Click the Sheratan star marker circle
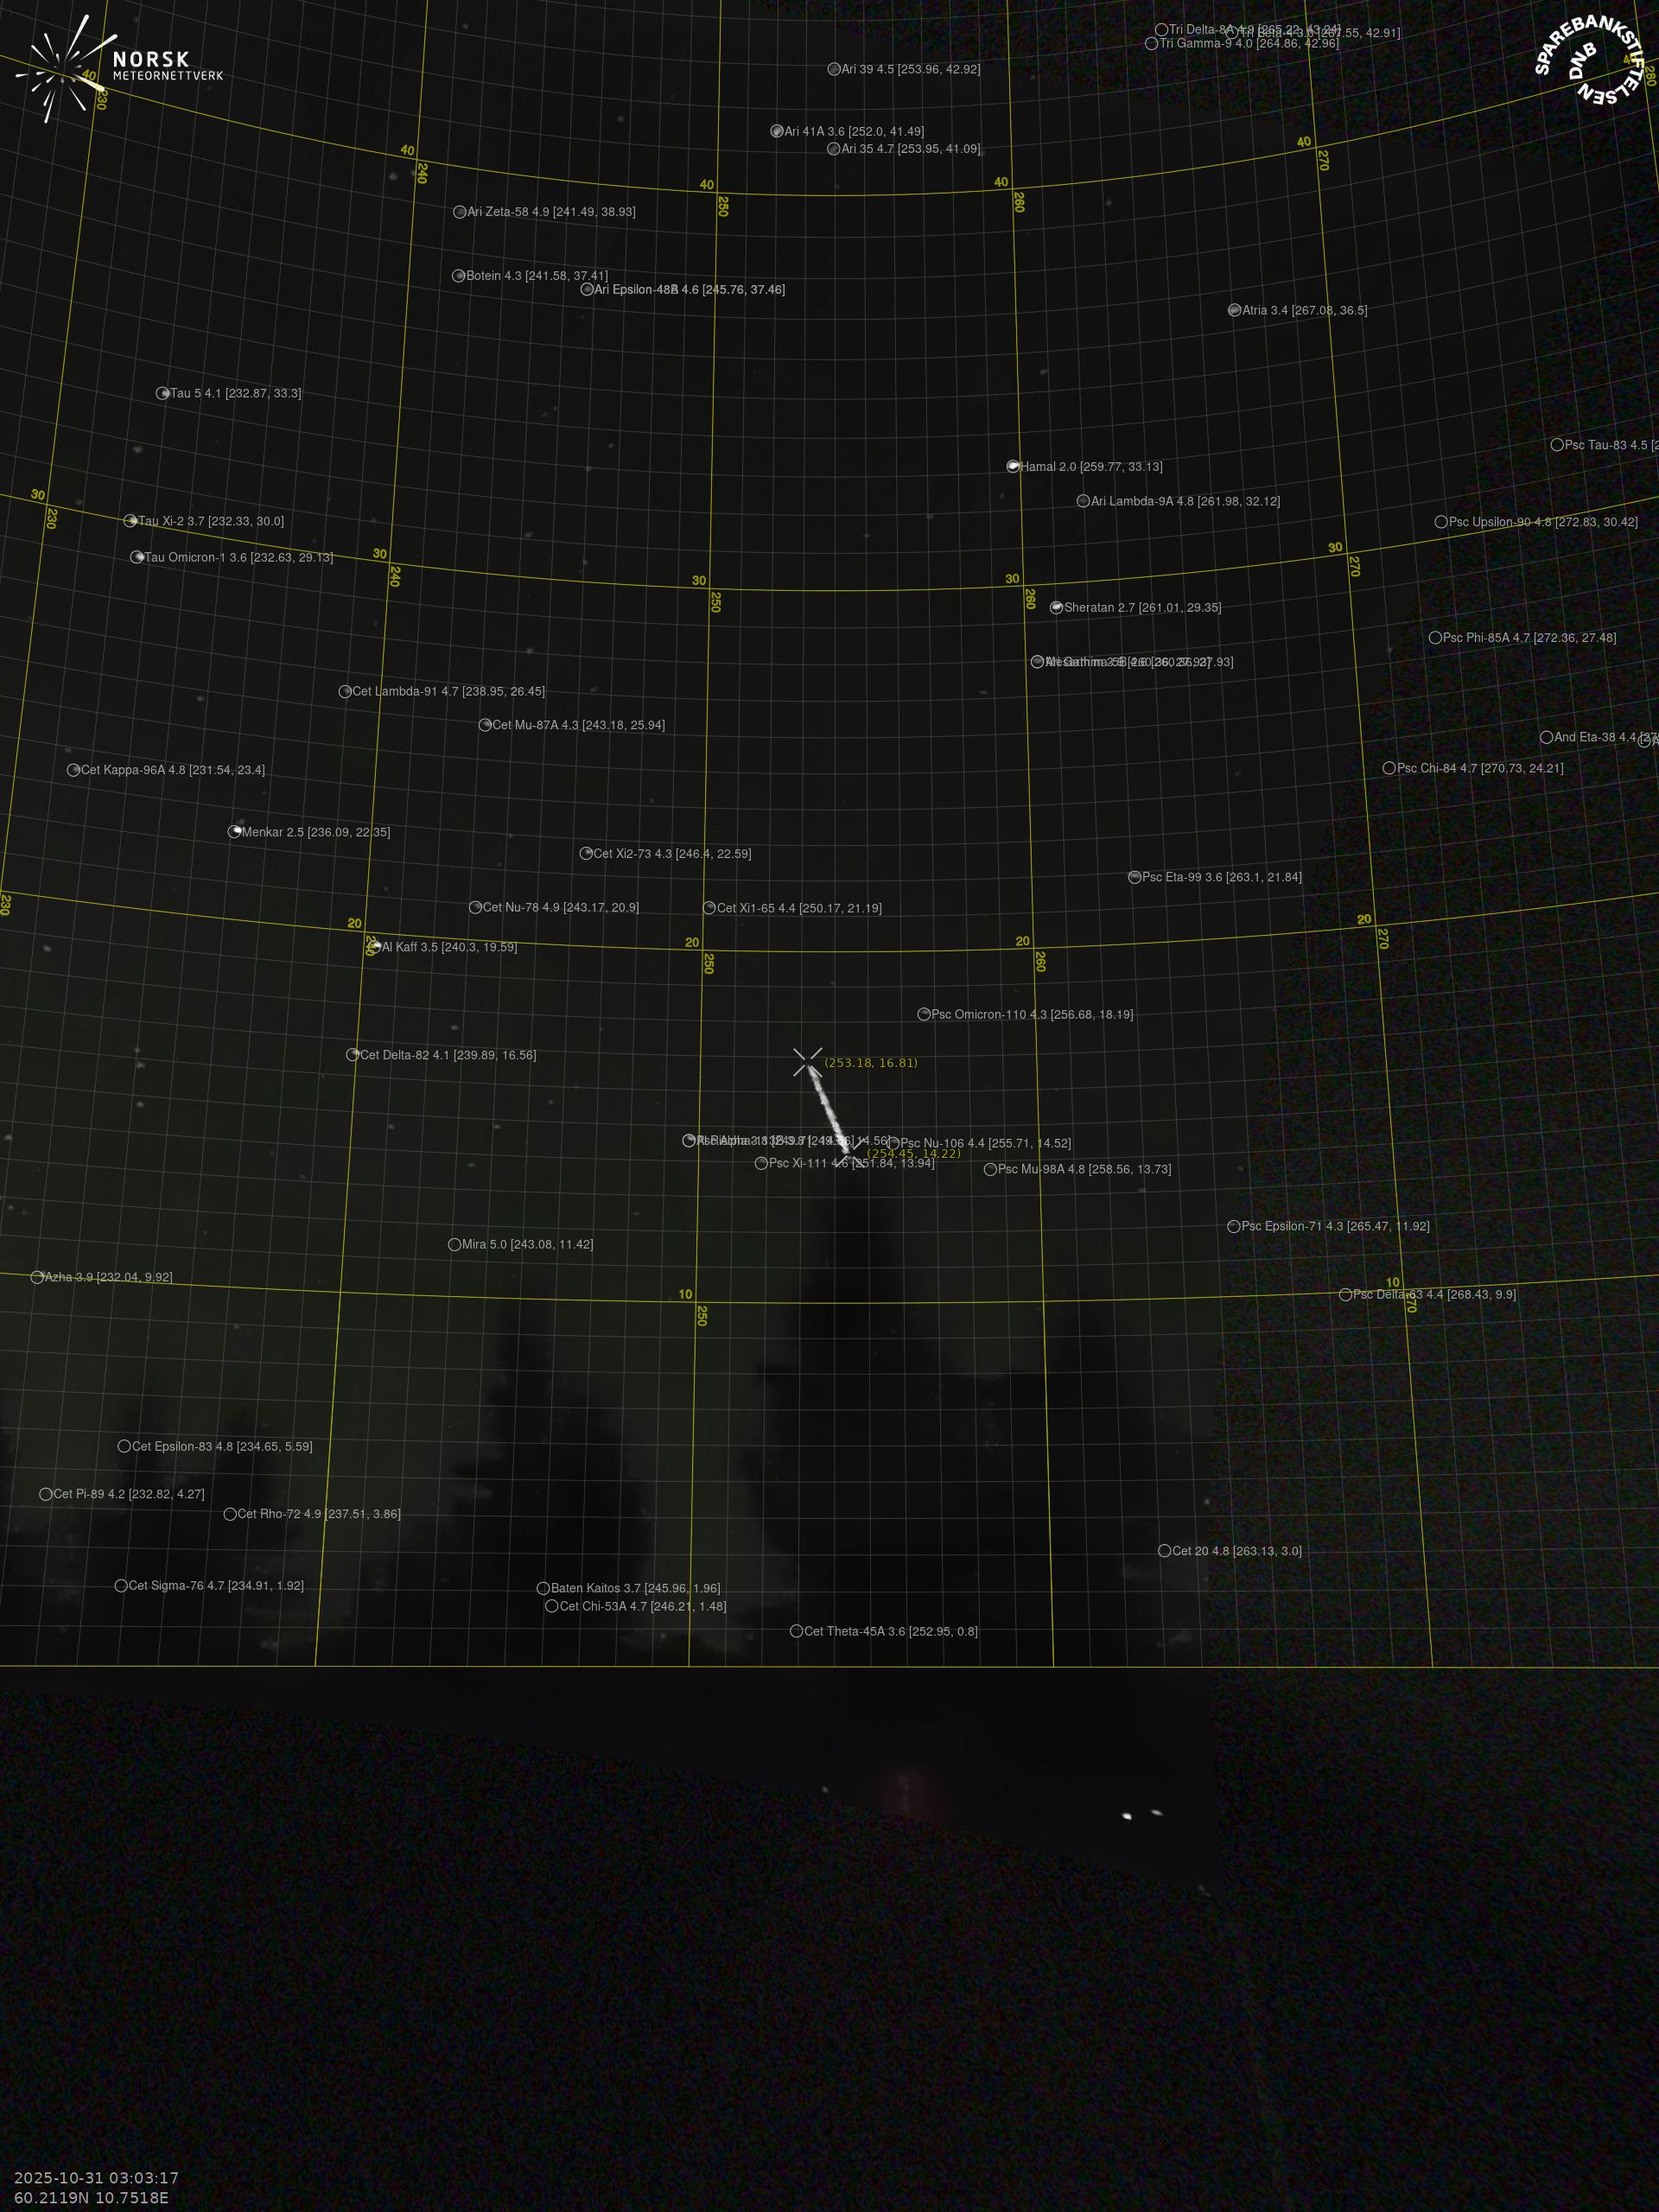 click(1057, 607)
